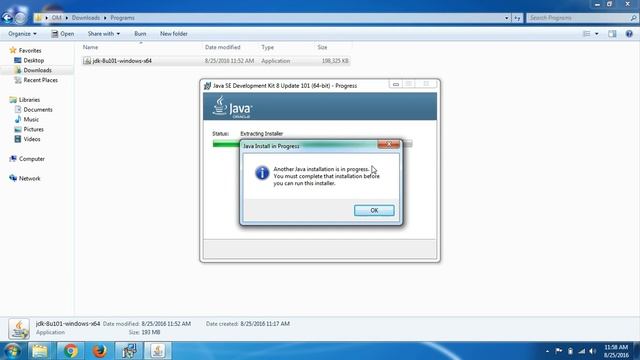
Task: Sort by Type column header
Action: (x=287, y=47)
